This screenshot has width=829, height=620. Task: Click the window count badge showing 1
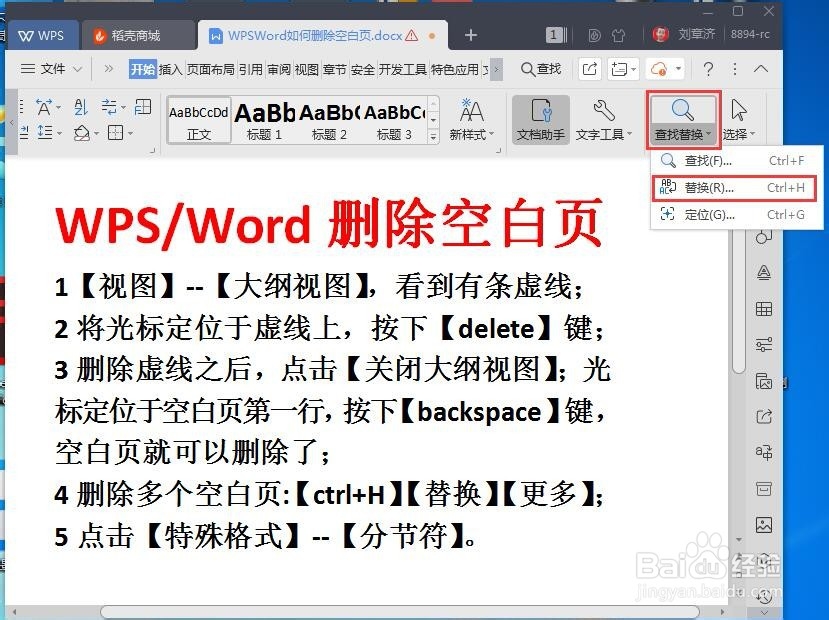(555, 35)
